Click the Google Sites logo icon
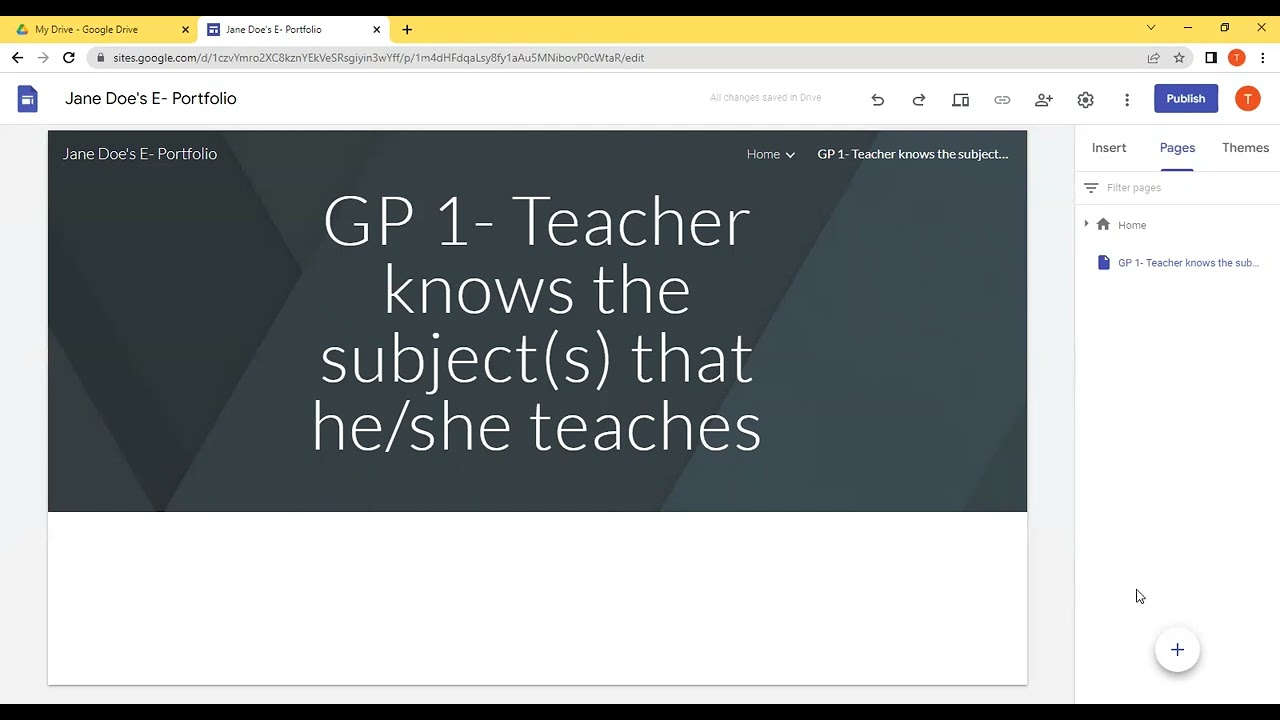The height and width of the screenshot is (720, 1280). [28, 98]
